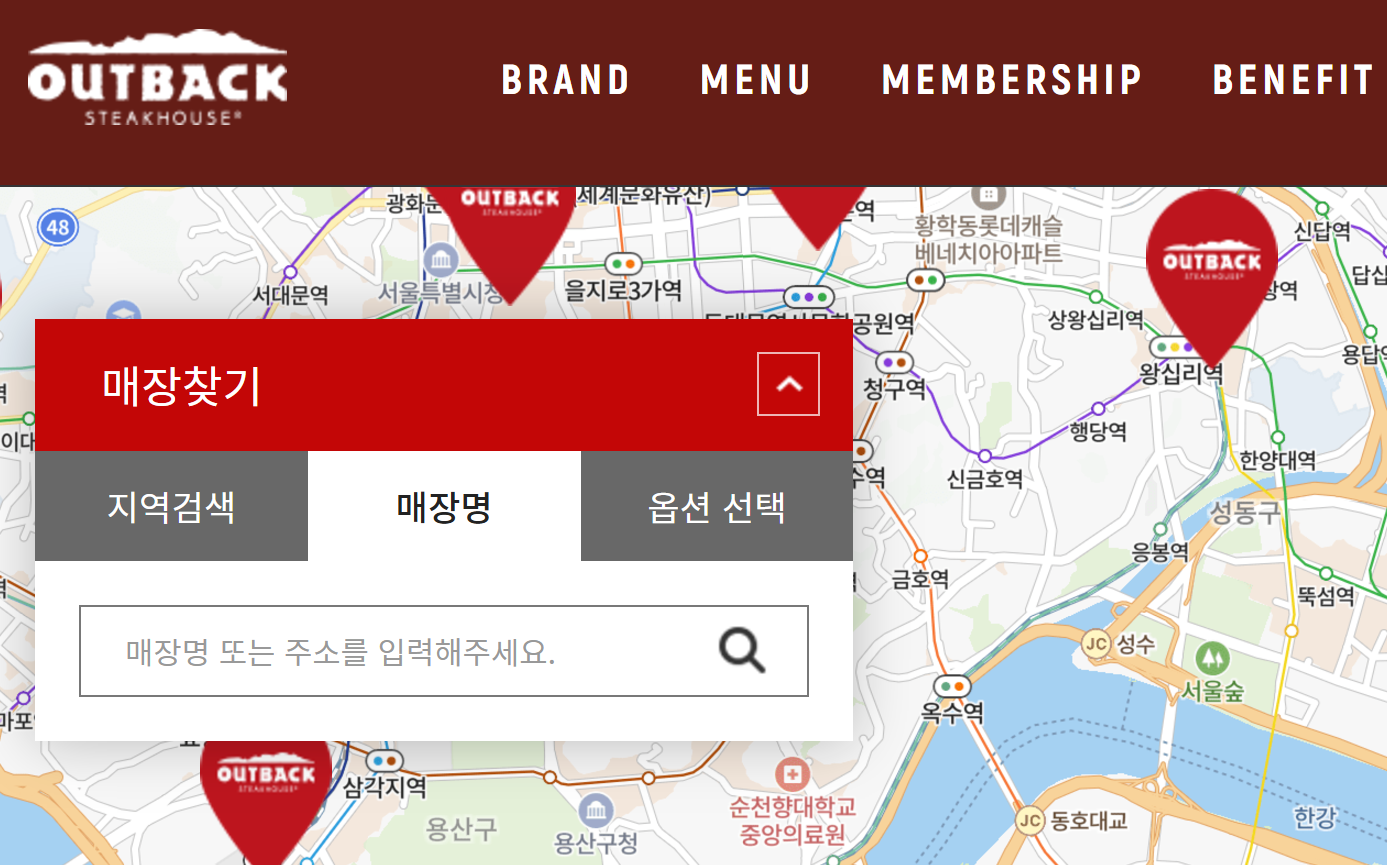The height and width of the screenshot is (865, 1387).
Task: Switch to the 지역검색 tab
Action: (x=171, y=506)
